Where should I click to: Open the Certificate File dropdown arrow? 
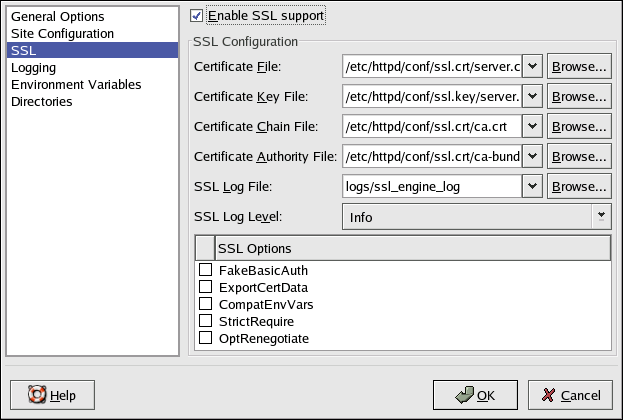pyautogui.click(x=532, y=67)
